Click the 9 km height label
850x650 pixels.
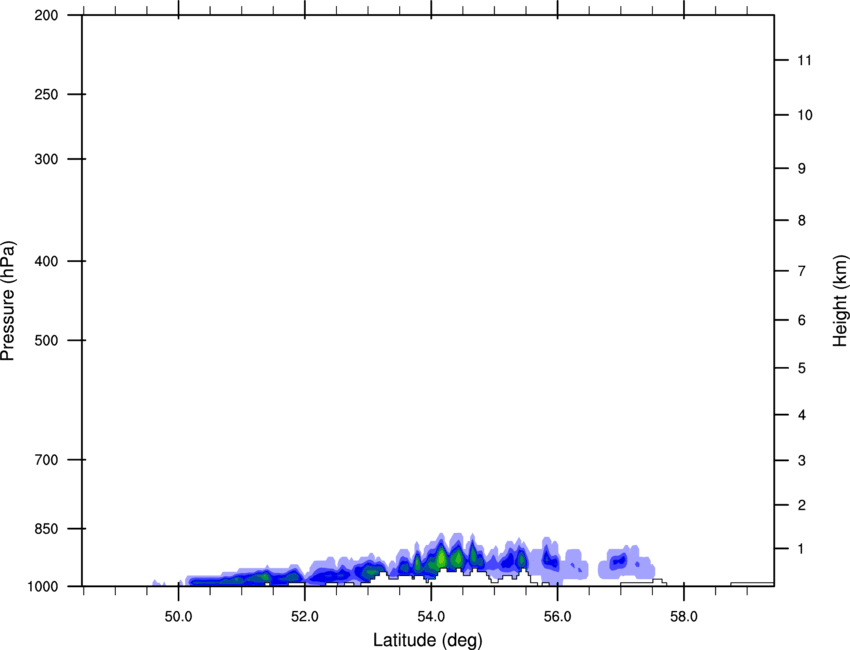tap(802, 169)
